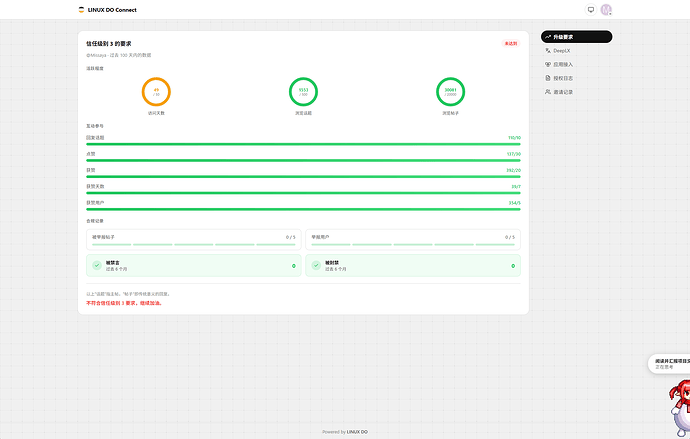This screenshot has height=439, width=690.
Task: Toggle the monitor theme icon in header
Action: tap(591, 10)
